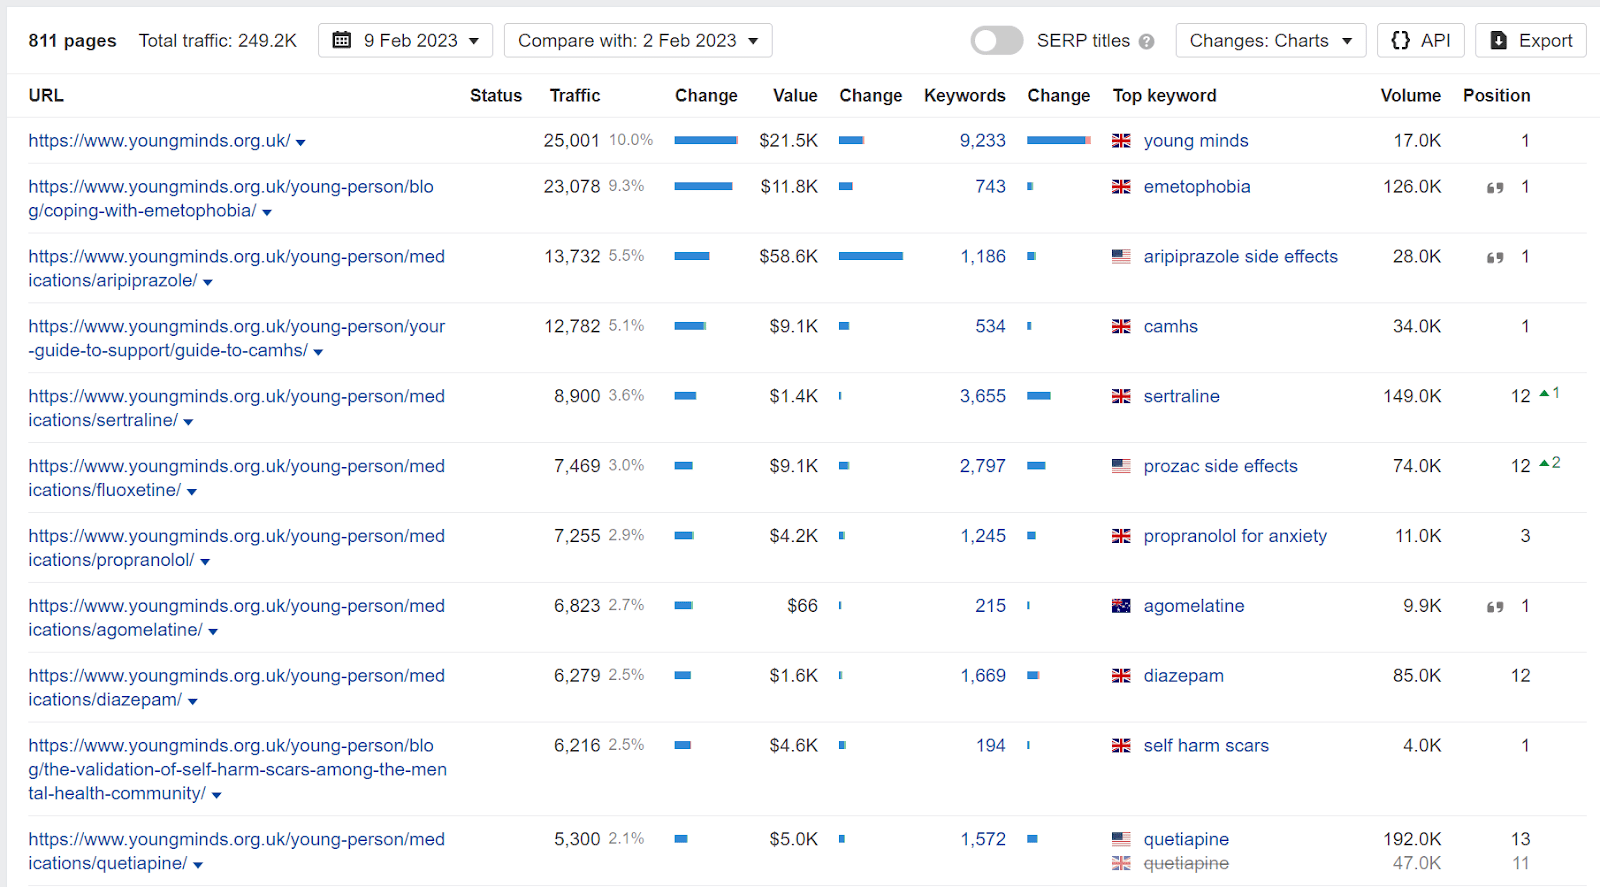Click the 192.0K volume for quetiapine
1600x887 pixels.
tap(1412, 839)
